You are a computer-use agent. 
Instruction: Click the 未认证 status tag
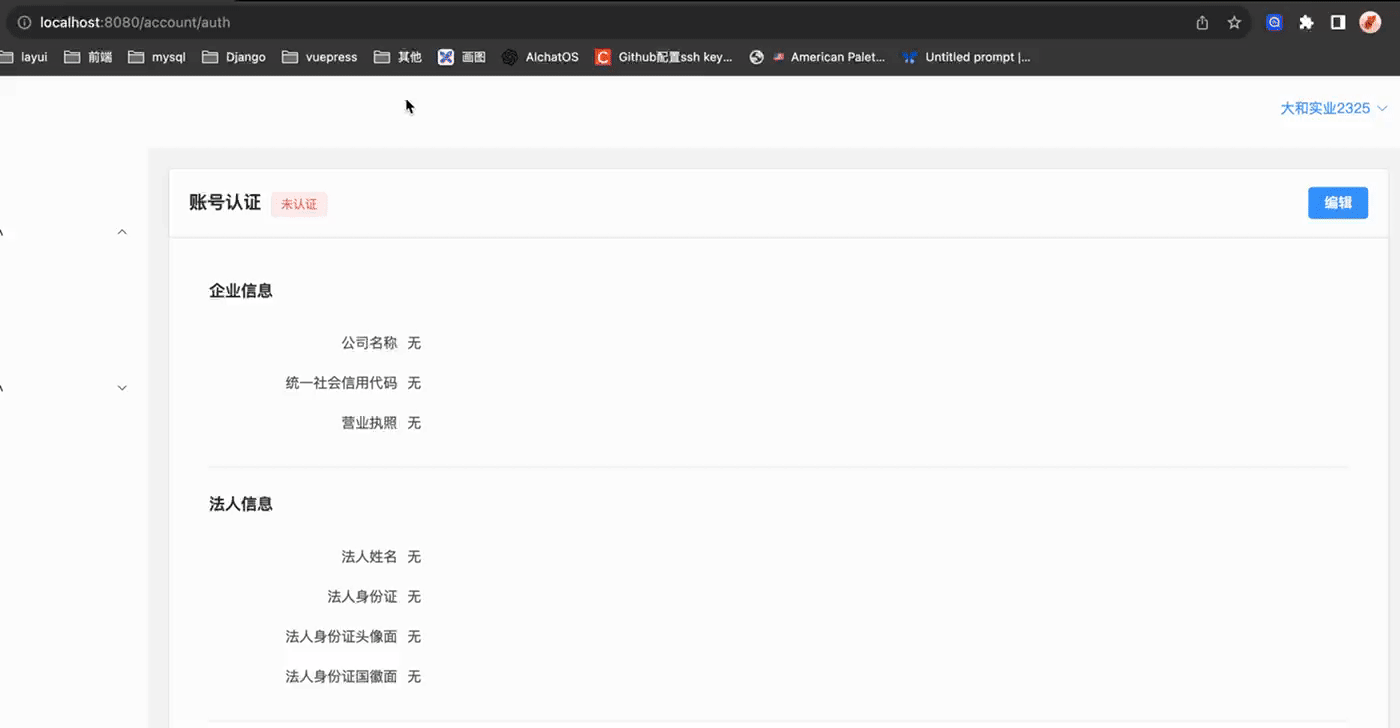(x=299, y=204)
